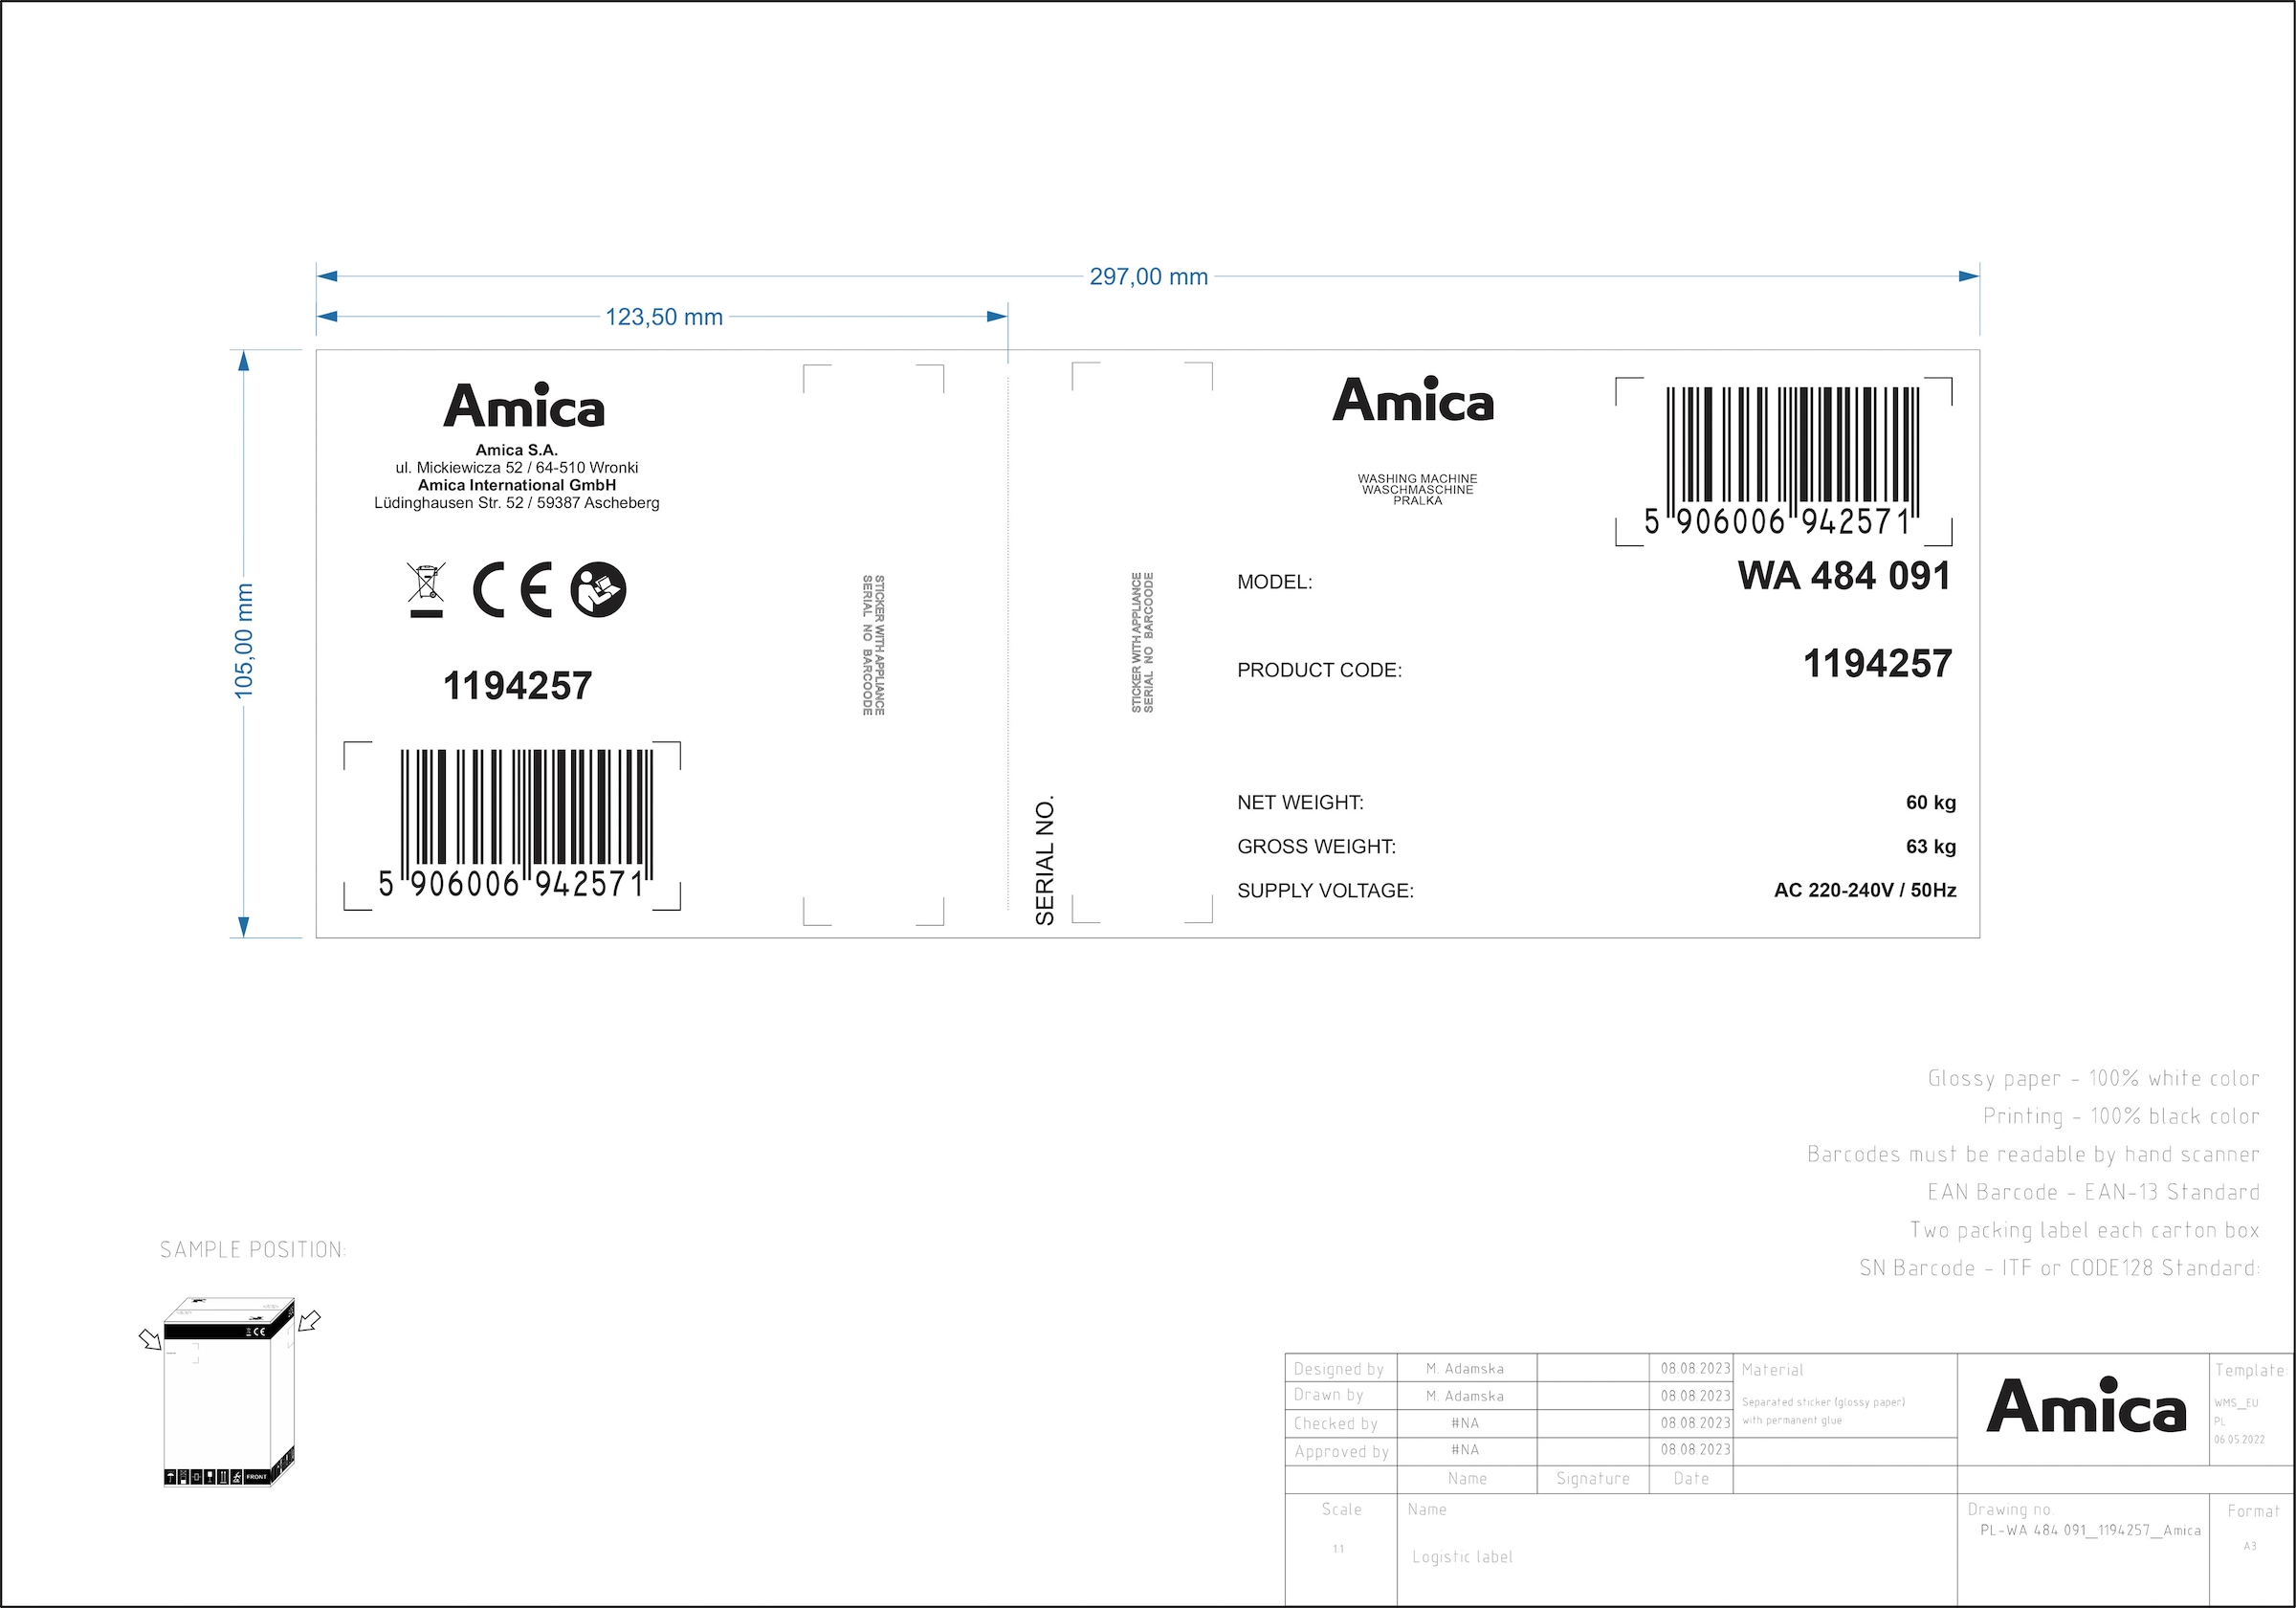
Task: Select the Amica logo above WASHING MACHINE text
Action: pos(1413,399)
